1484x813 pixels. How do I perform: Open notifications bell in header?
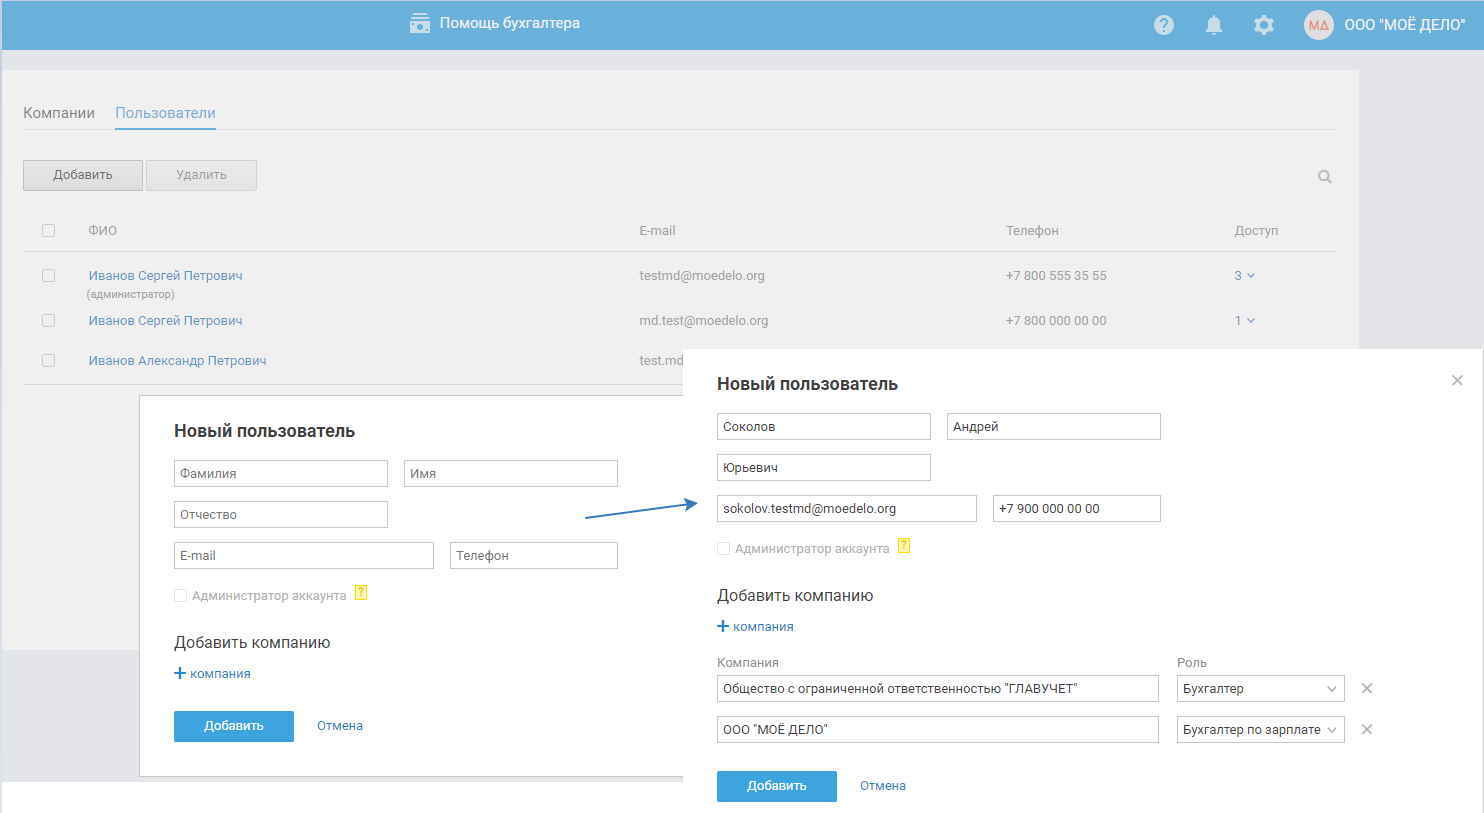[1213, 25]
